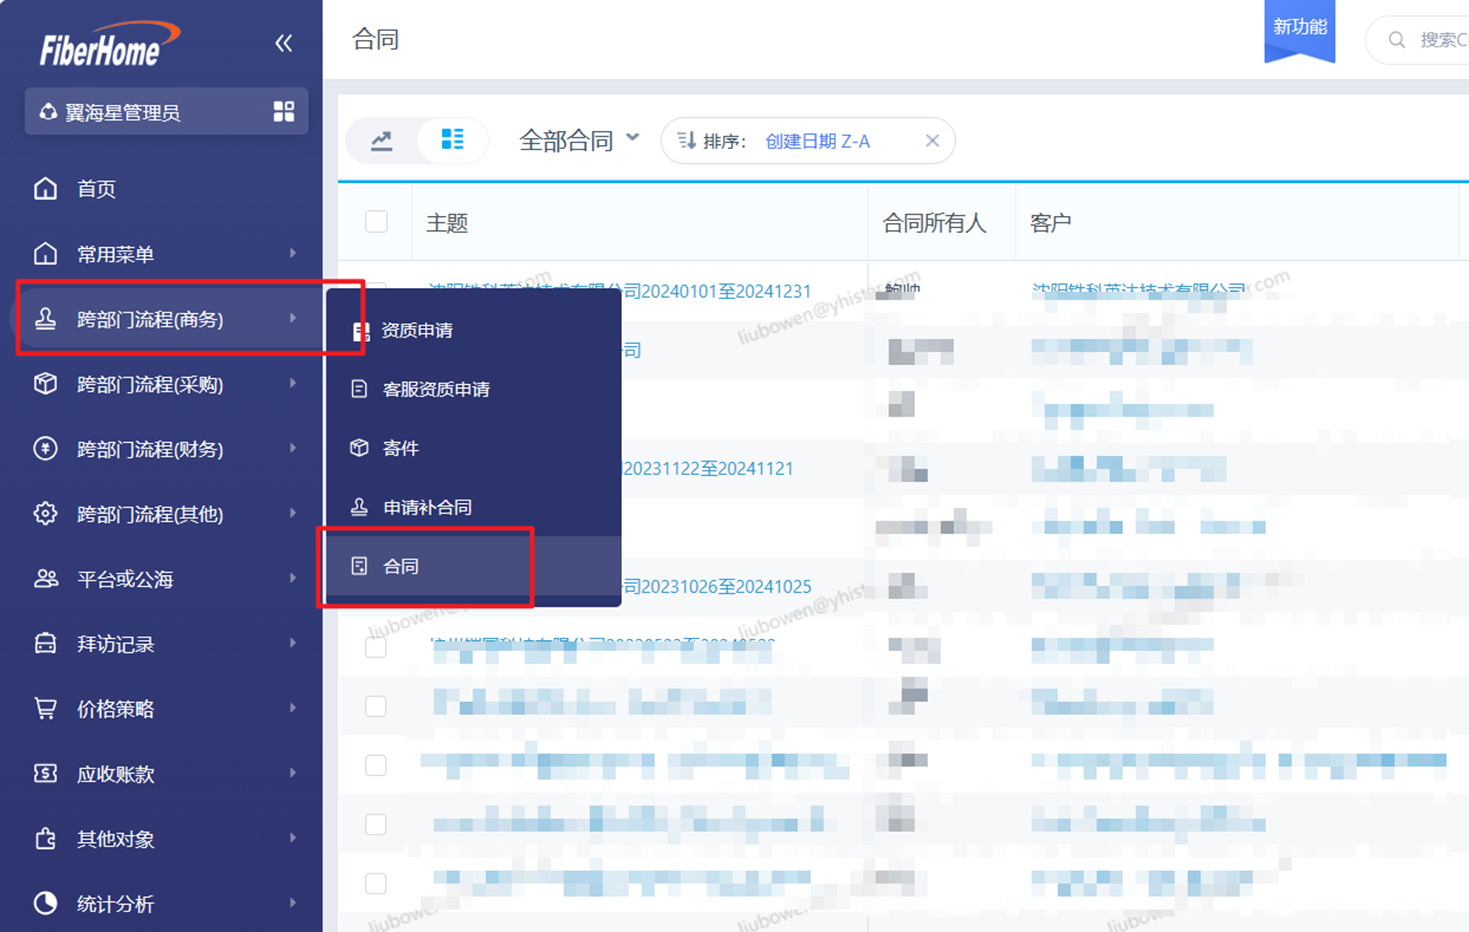1469x932 pixels.
Task: Expand the 跨部门流程(商务) arrow
Action: [x=293, y=318]
